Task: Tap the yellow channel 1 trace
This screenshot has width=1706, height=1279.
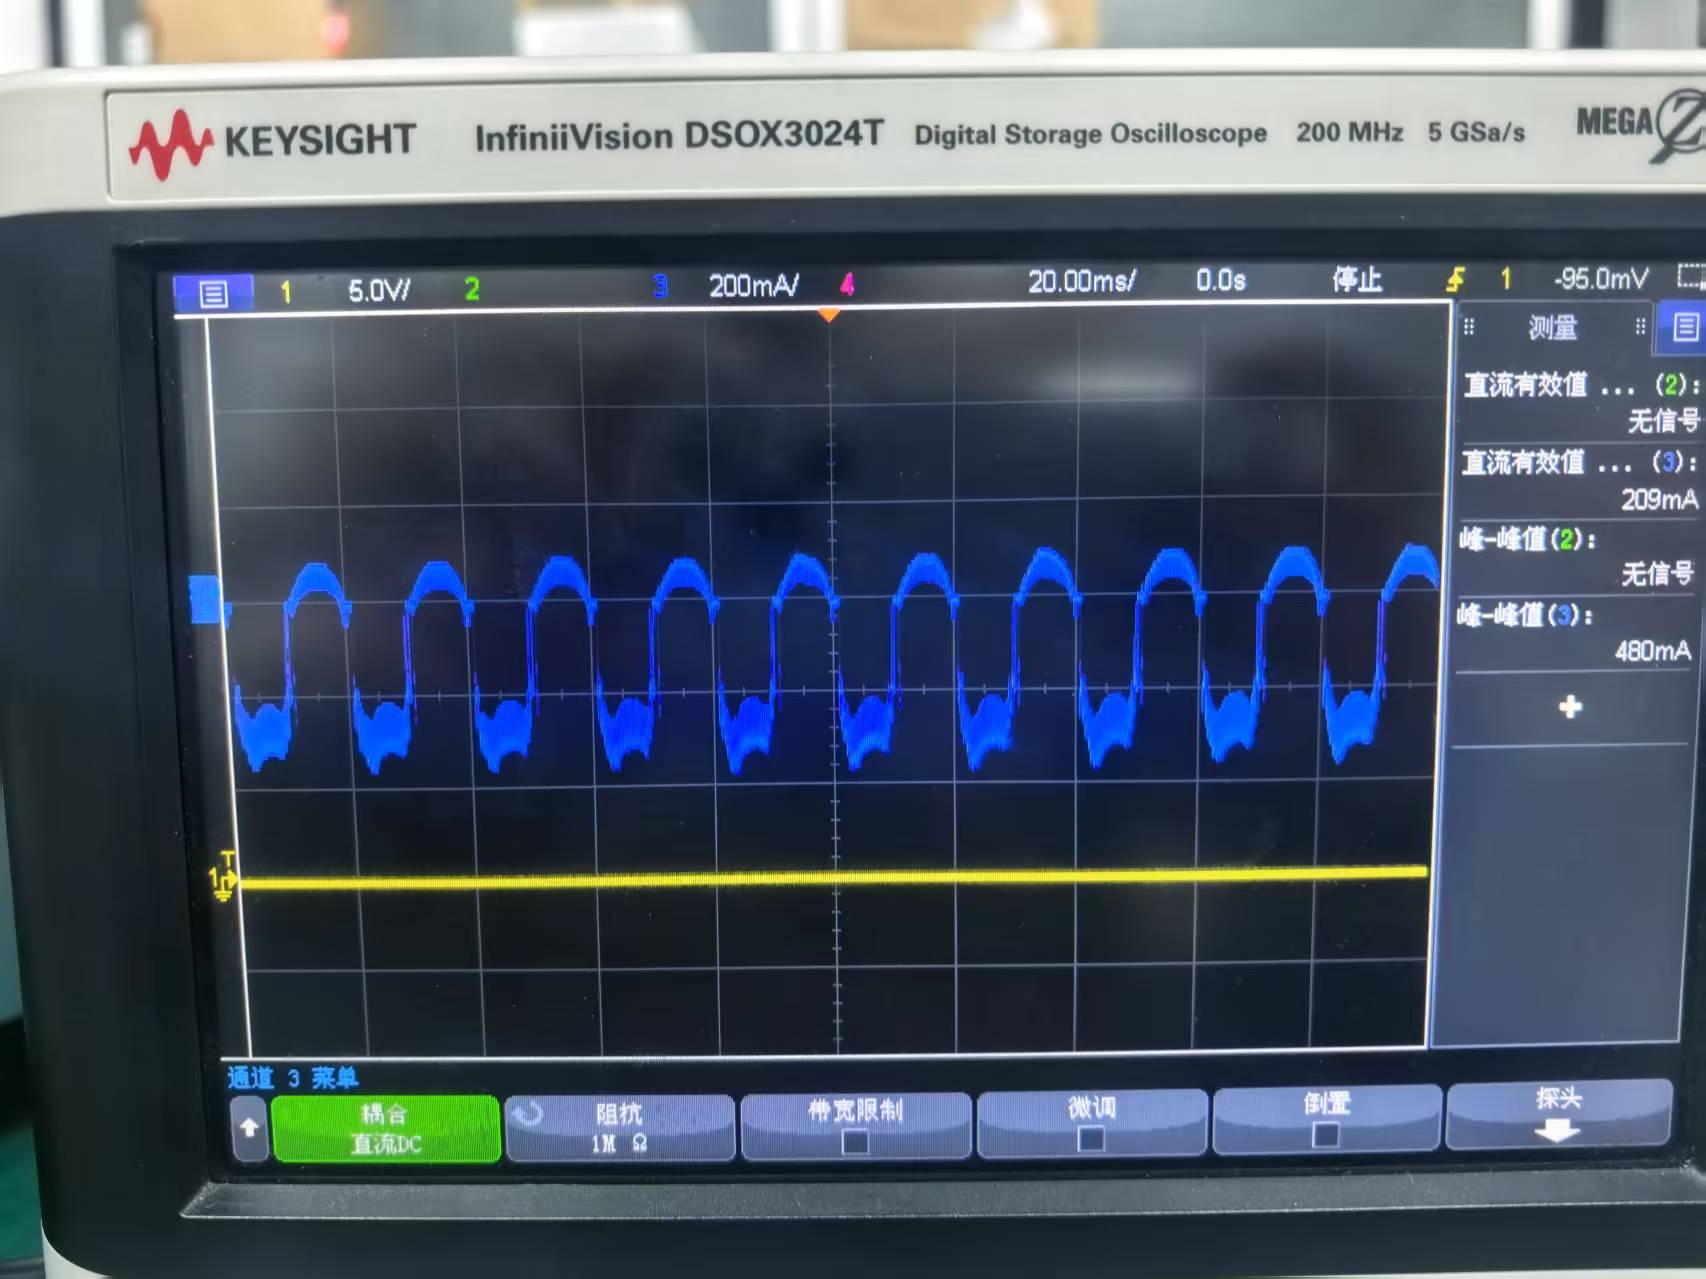Action: tap(833, 877)
